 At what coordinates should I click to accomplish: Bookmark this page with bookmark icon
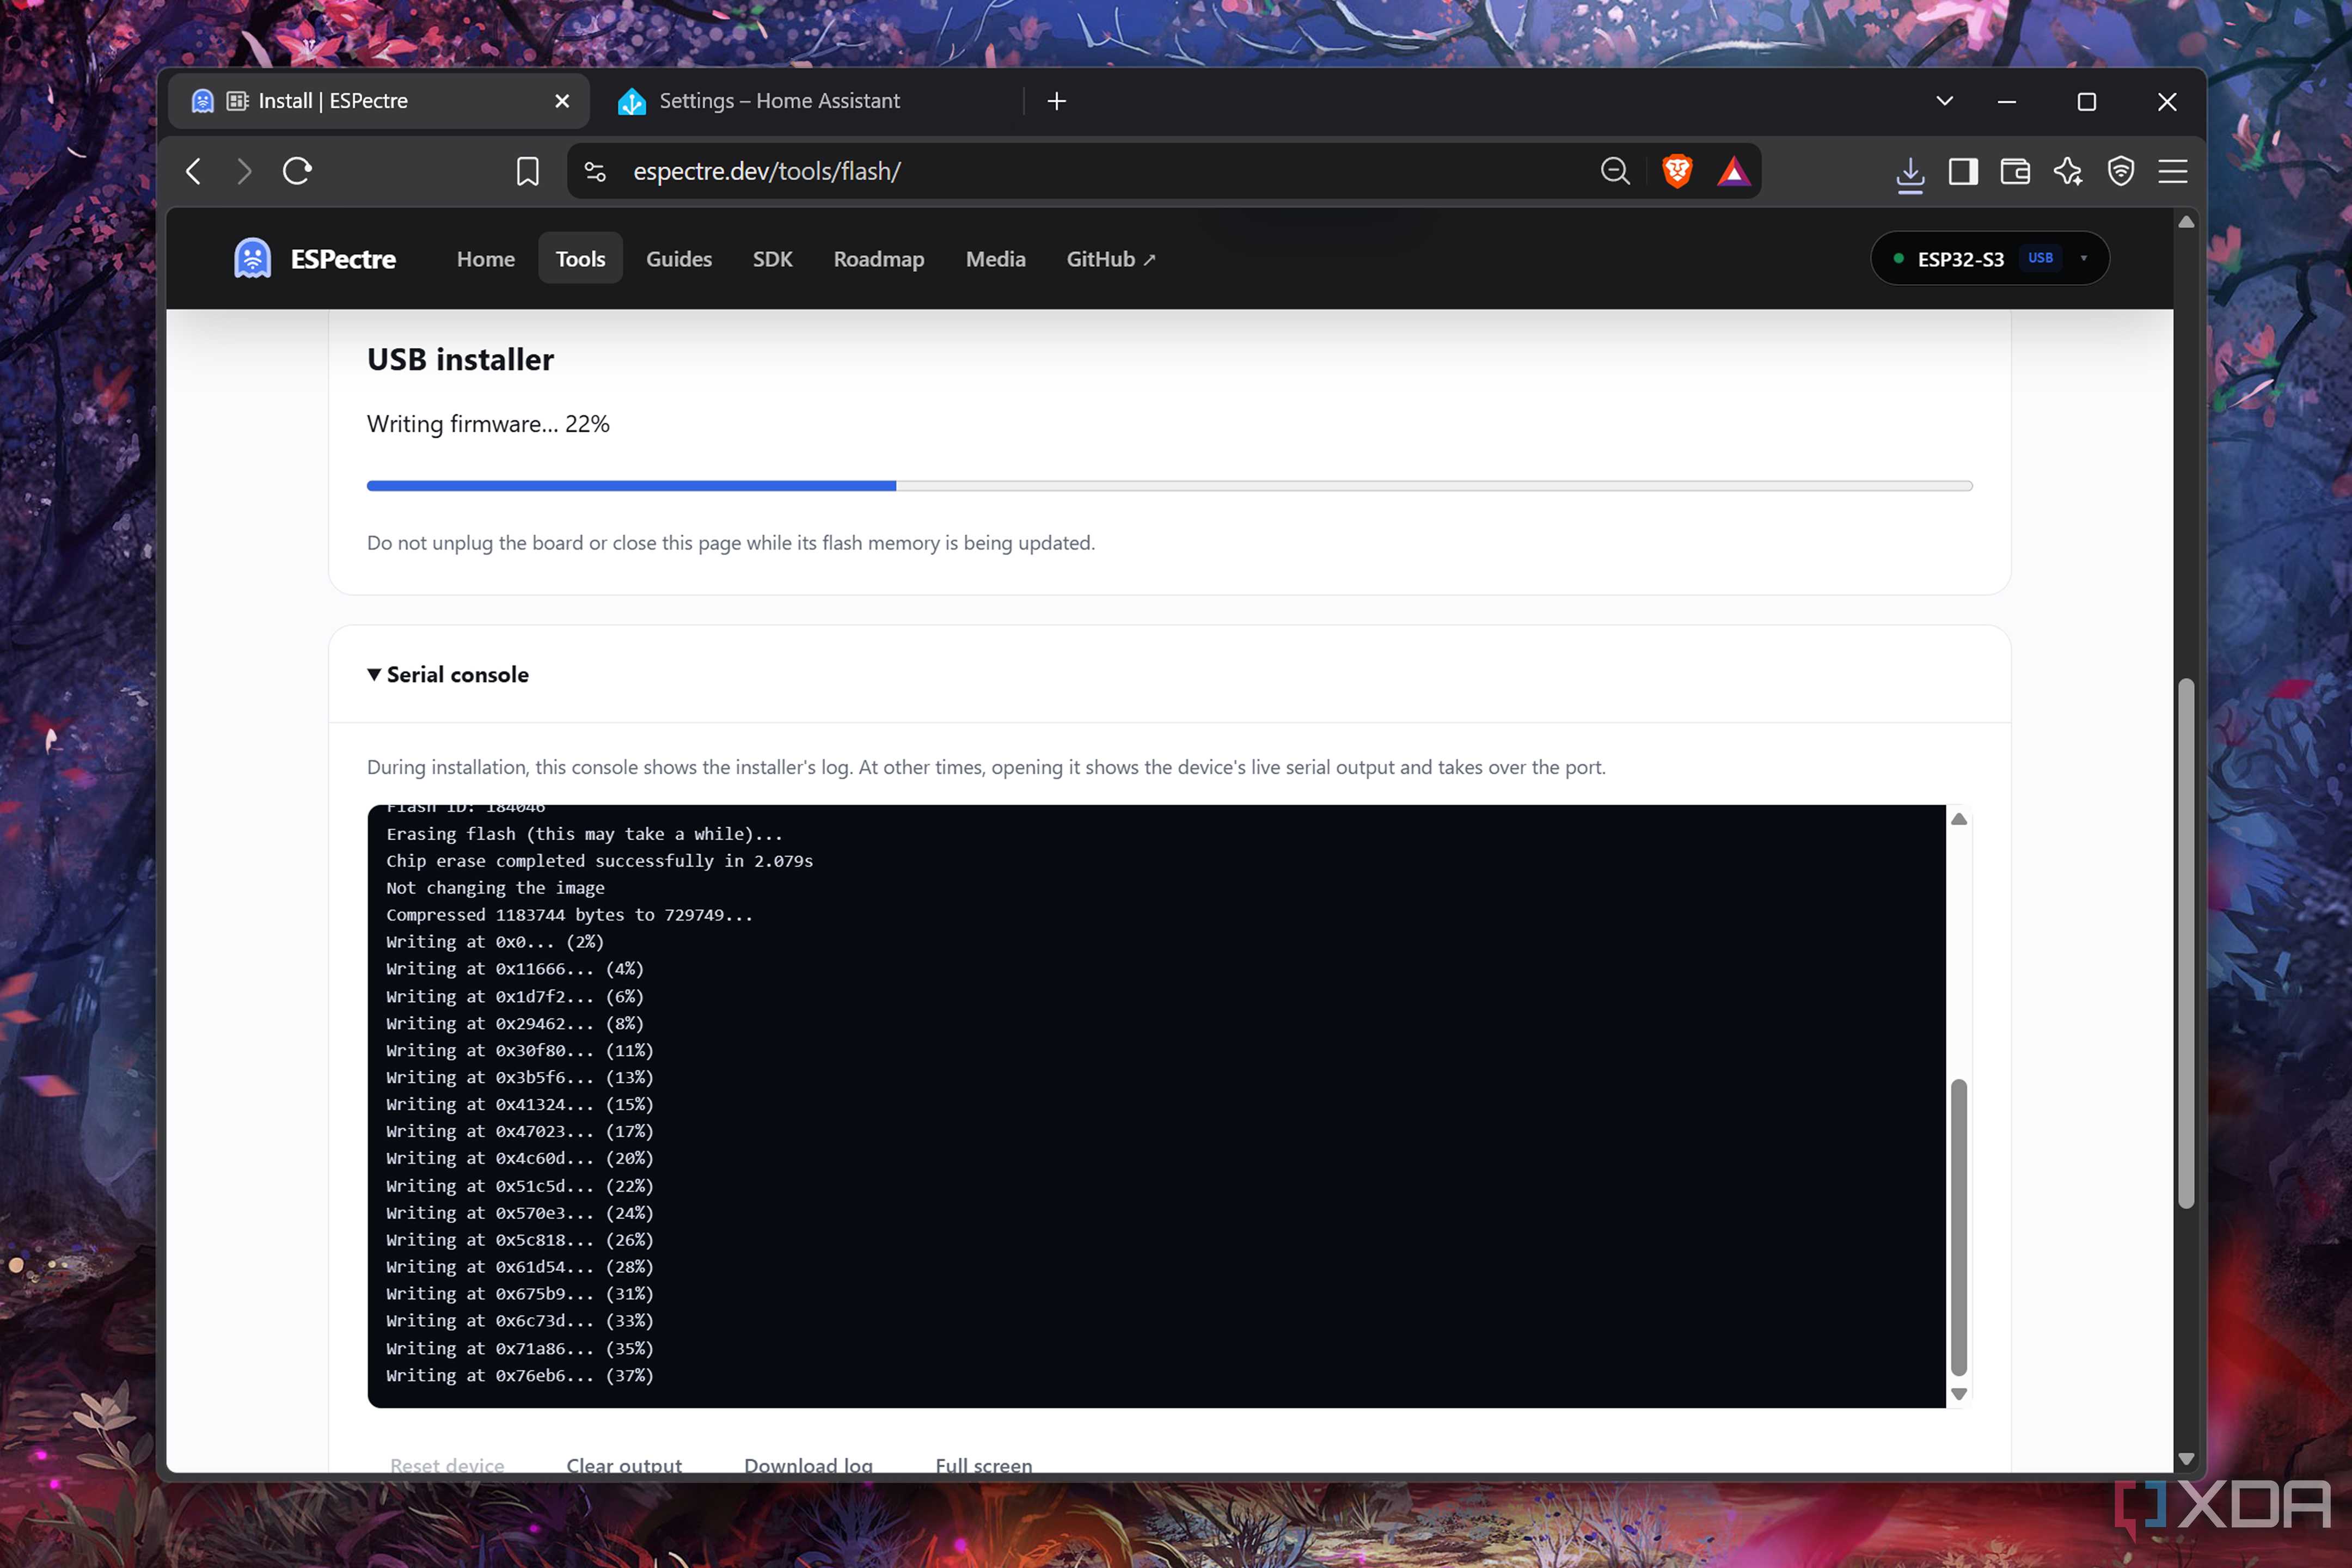tap(527, 171)
